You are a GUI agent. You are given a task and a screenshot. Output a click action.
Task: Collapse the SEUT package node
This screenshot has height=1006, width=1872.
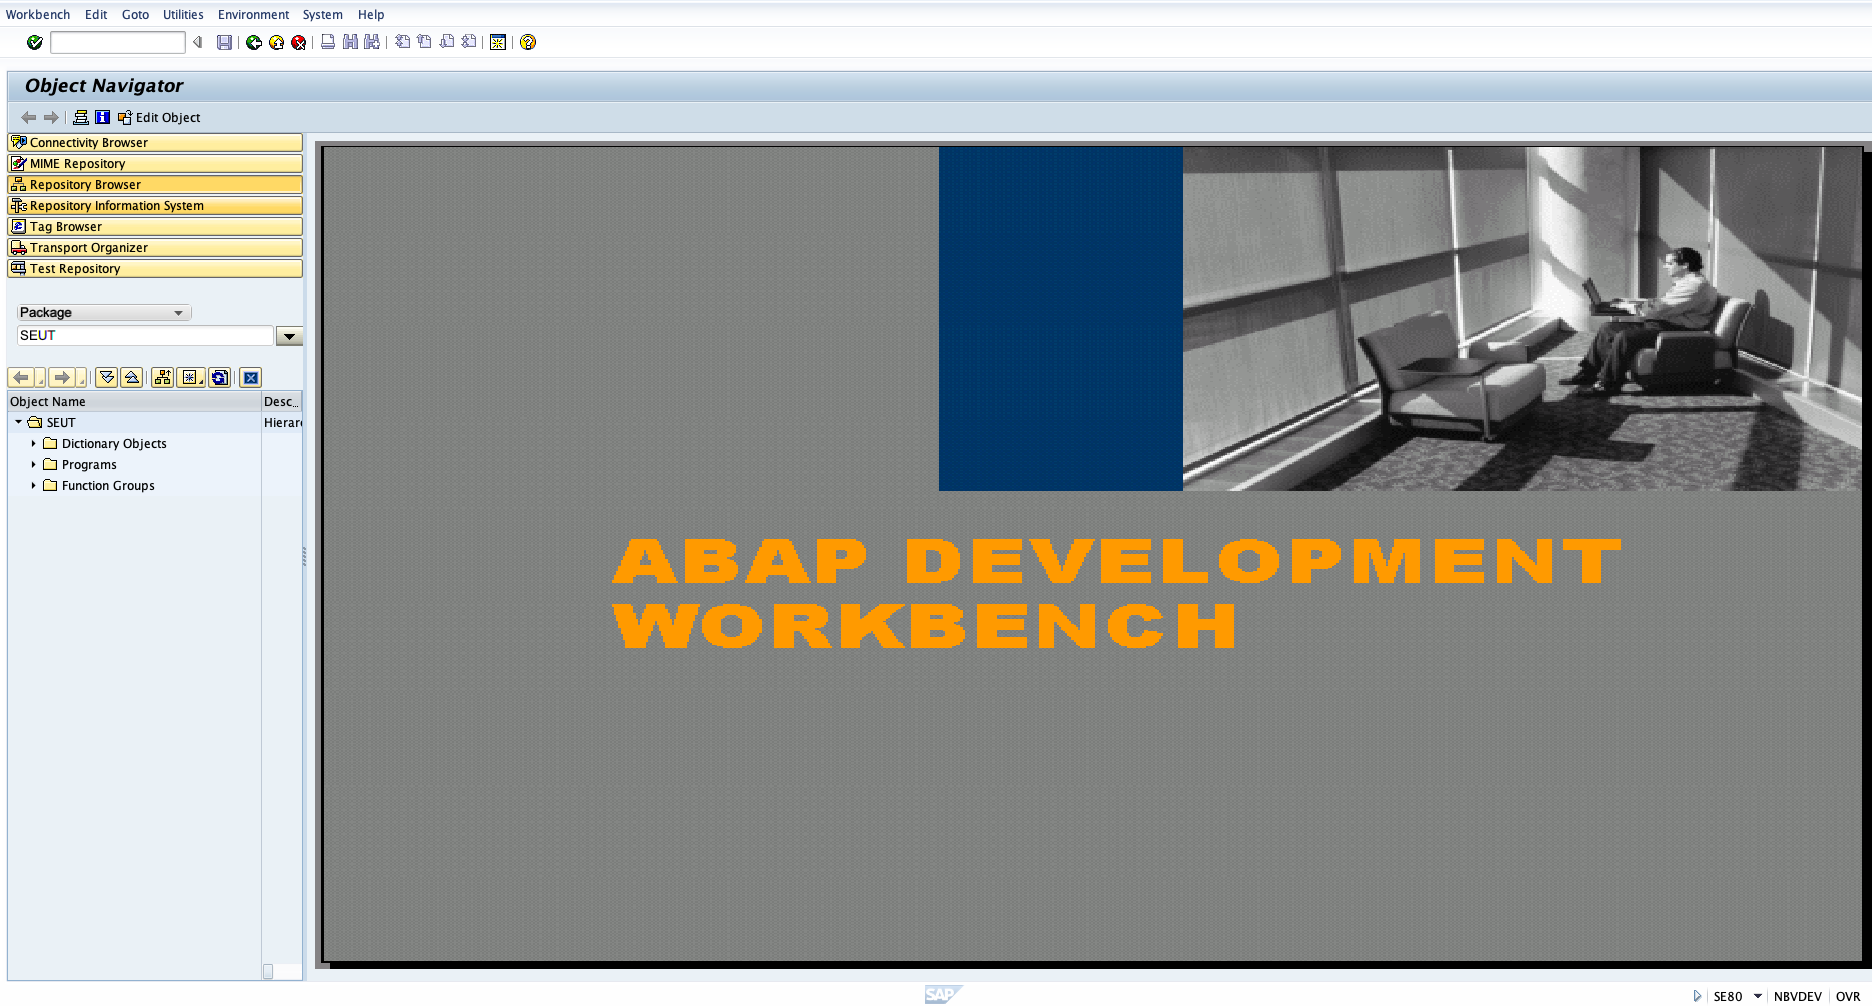pos(16,422)
